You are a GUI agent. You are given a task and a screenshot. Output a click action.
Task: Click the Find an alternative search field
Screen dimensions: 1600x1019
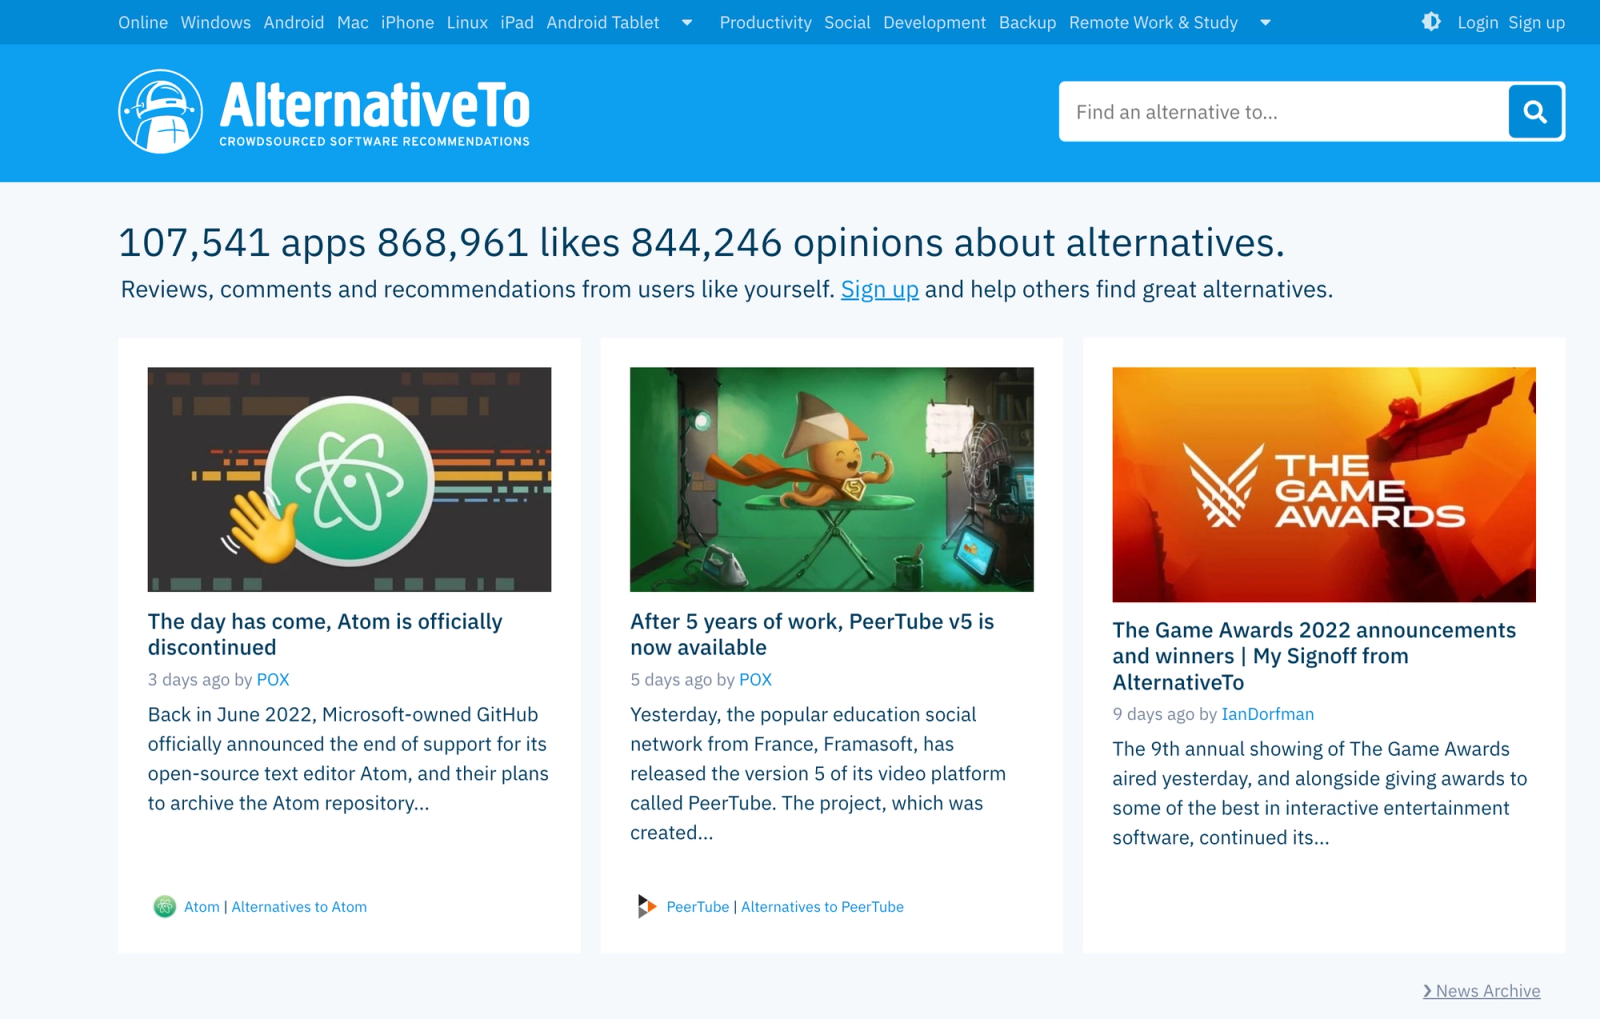(x=1284, y=112)
